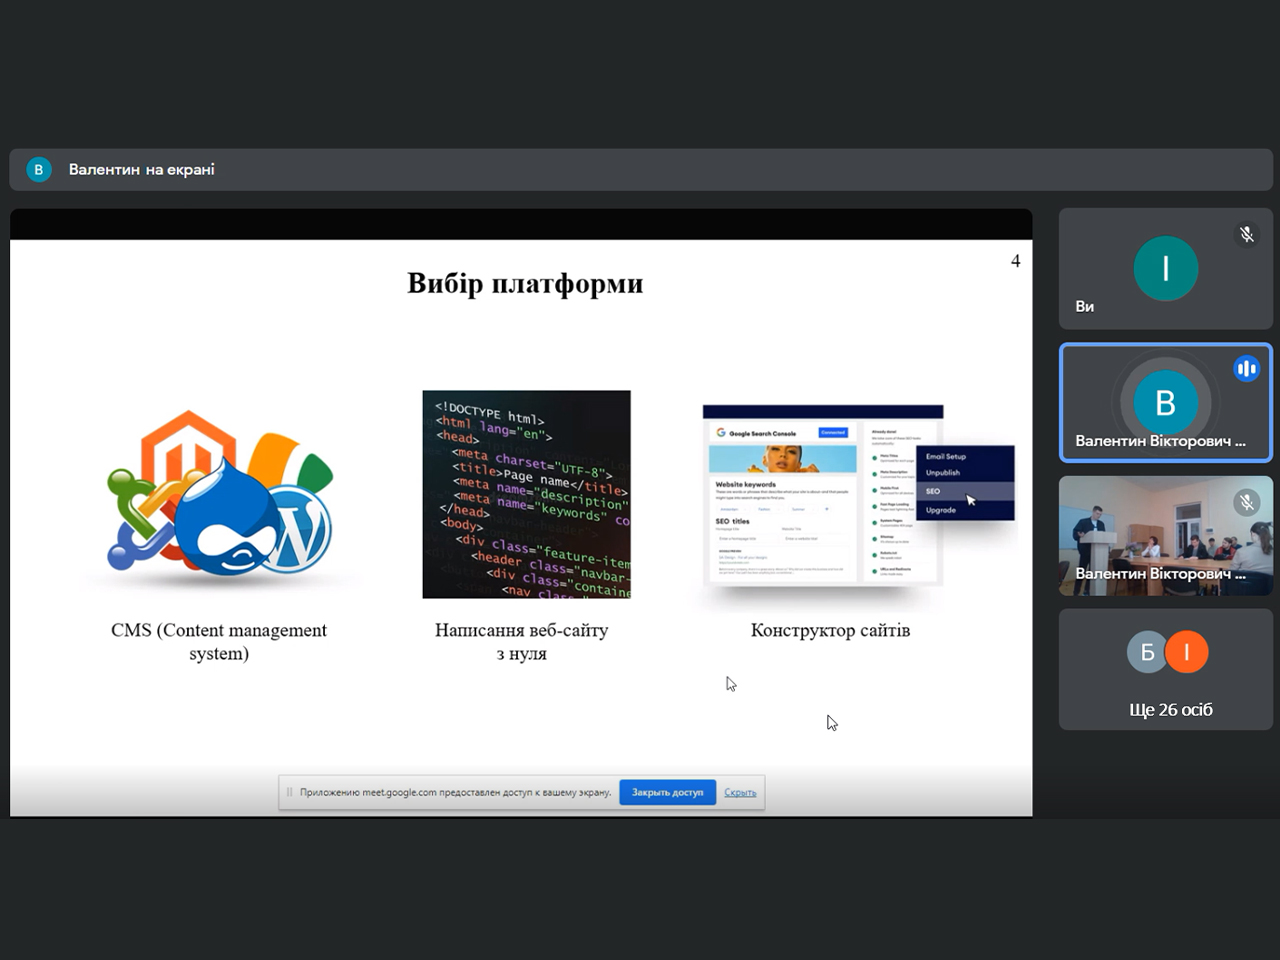Viewport: 1280px width, 960px height.
Task: Click the 'Скрыть' link in sharing bar
Action: point(740,792)
